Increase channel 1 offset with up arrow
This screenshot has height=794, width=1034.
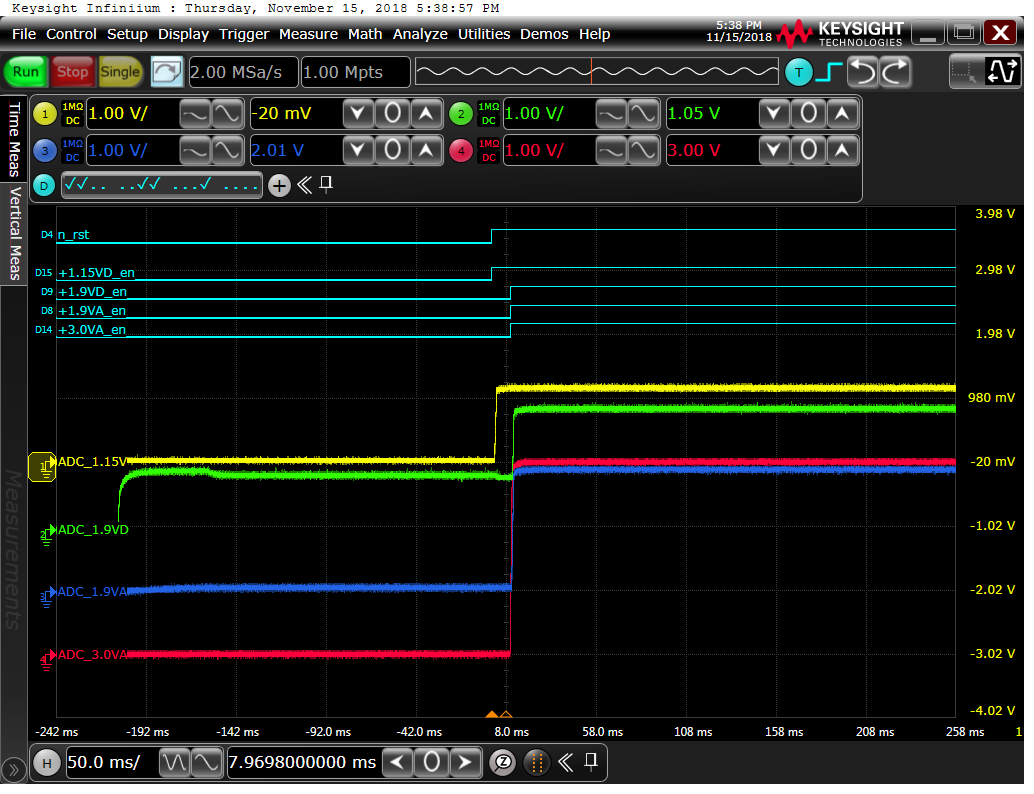pyautogui.click(x=427, y=114)
